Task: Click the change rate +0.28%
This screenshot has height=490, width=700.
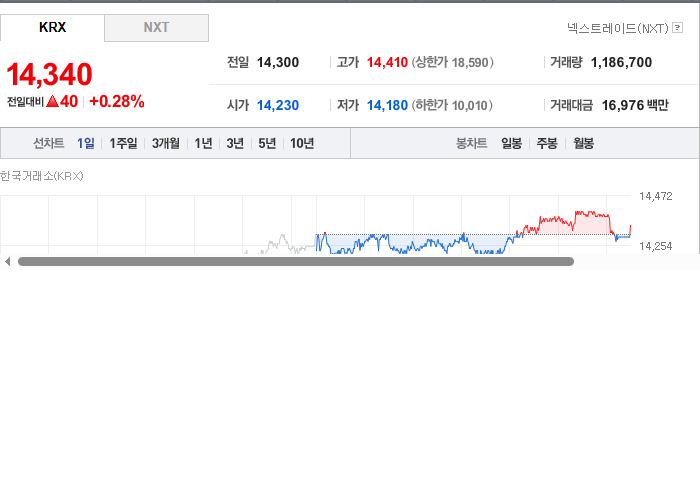Action: [x=117, y=101]
